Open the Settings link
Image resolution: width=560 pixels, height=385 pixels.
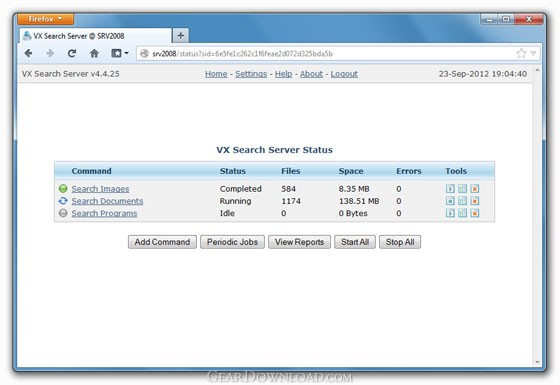251,74
